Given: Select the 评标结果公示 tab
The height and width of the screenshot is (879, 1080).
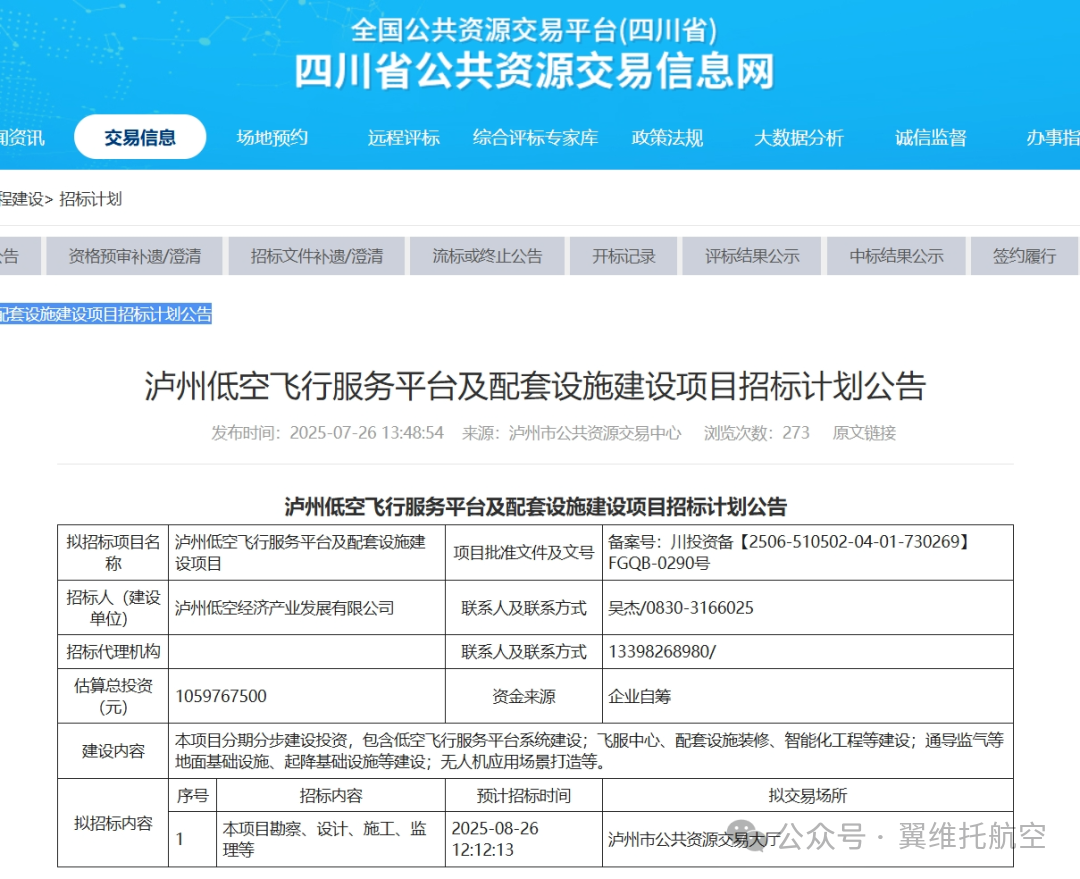Looking at the screenshot, I should click(x=751, y=255).
